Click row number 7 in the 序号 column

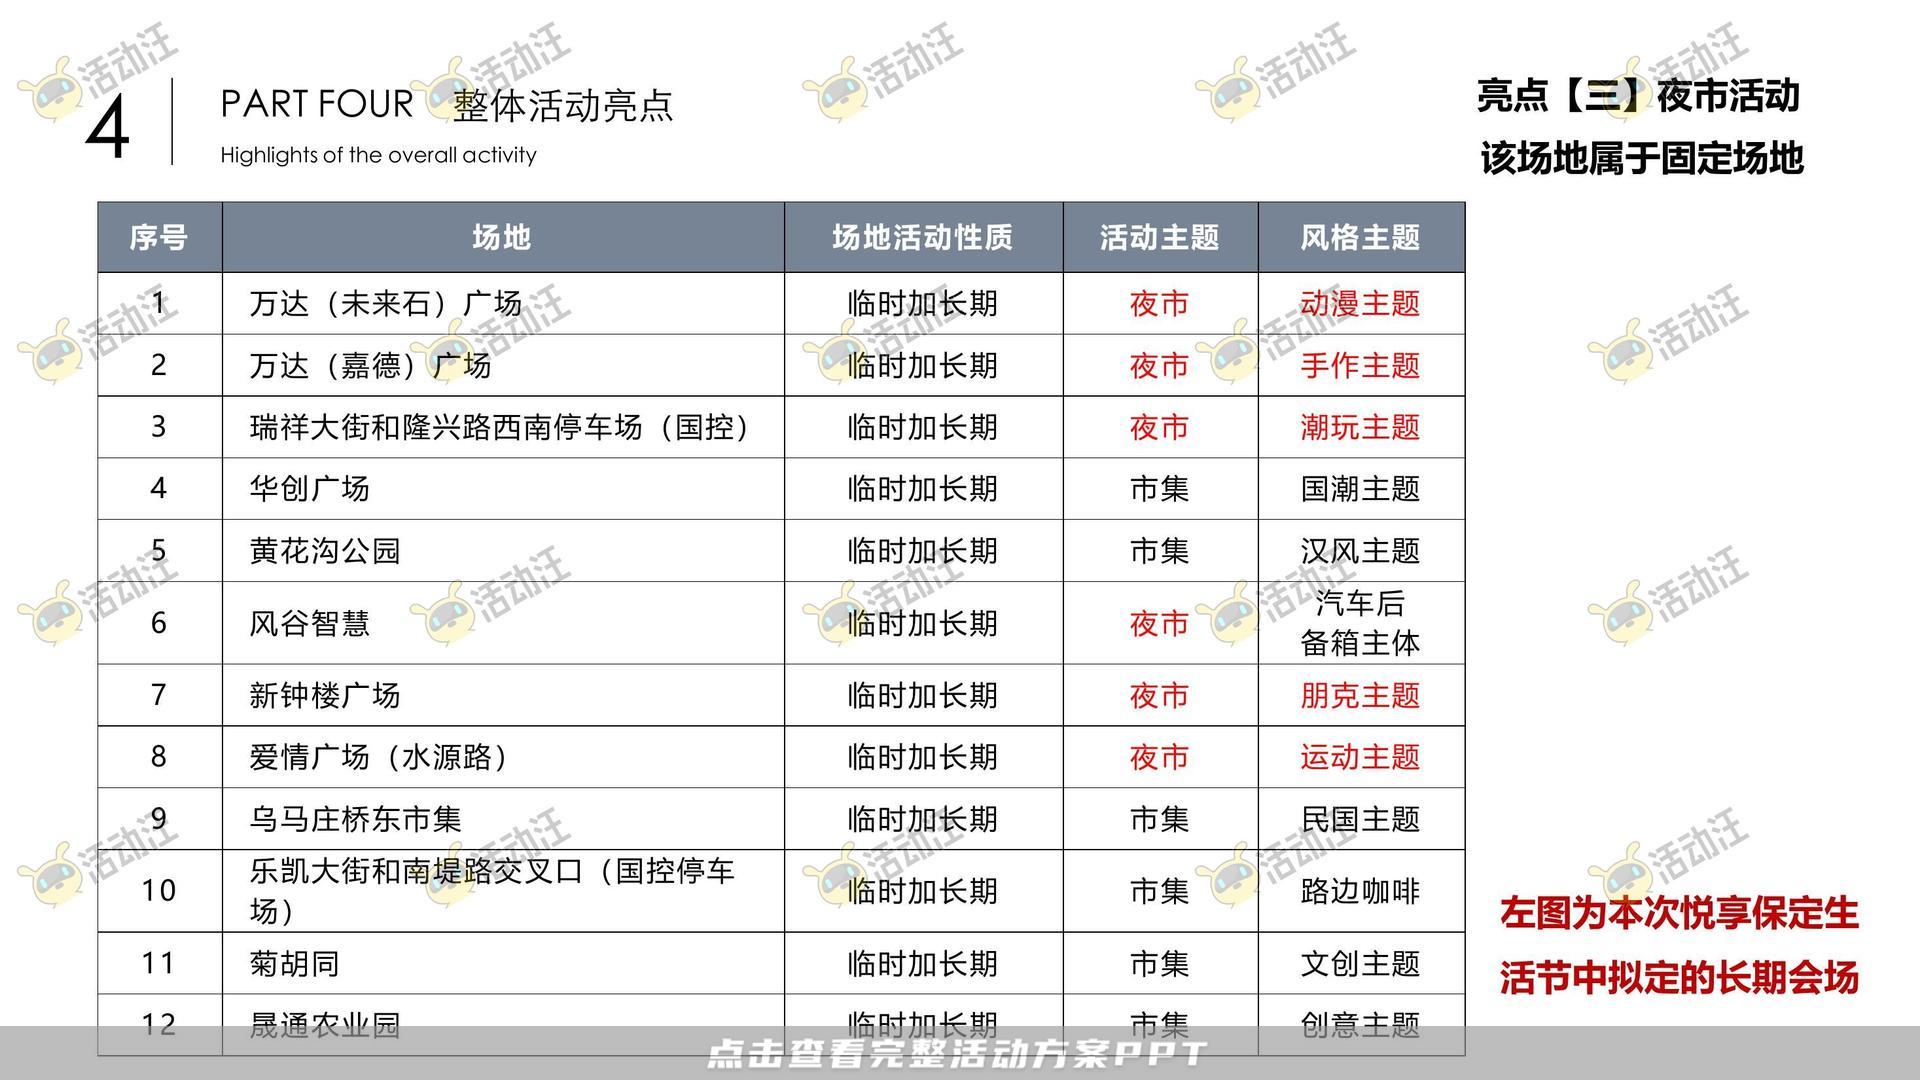point(159,695)
